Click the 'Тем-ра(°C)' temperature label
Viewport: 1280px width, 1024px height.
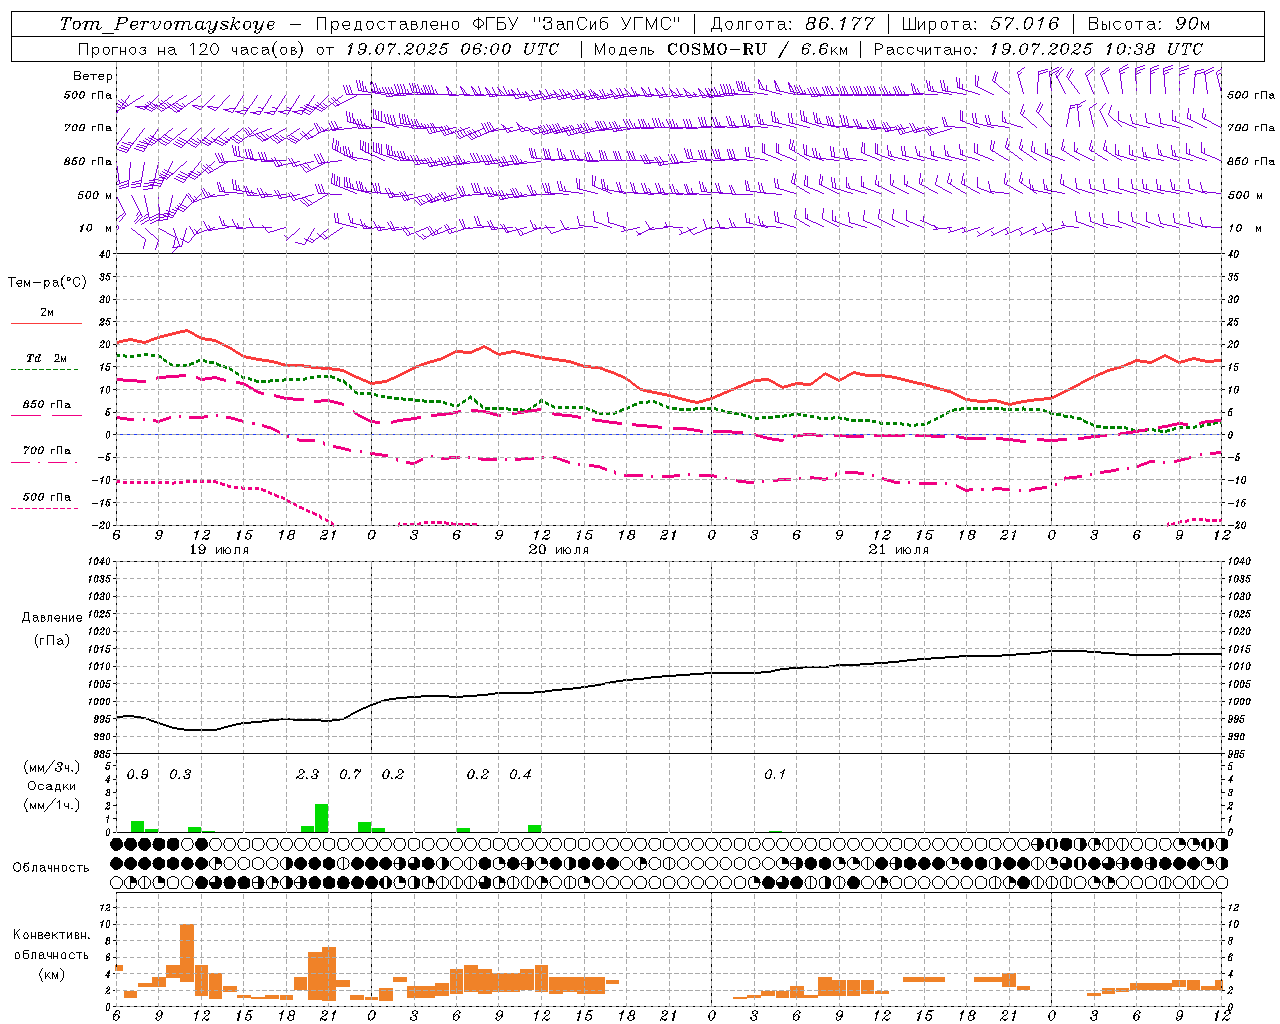click(x=47, y=283)
